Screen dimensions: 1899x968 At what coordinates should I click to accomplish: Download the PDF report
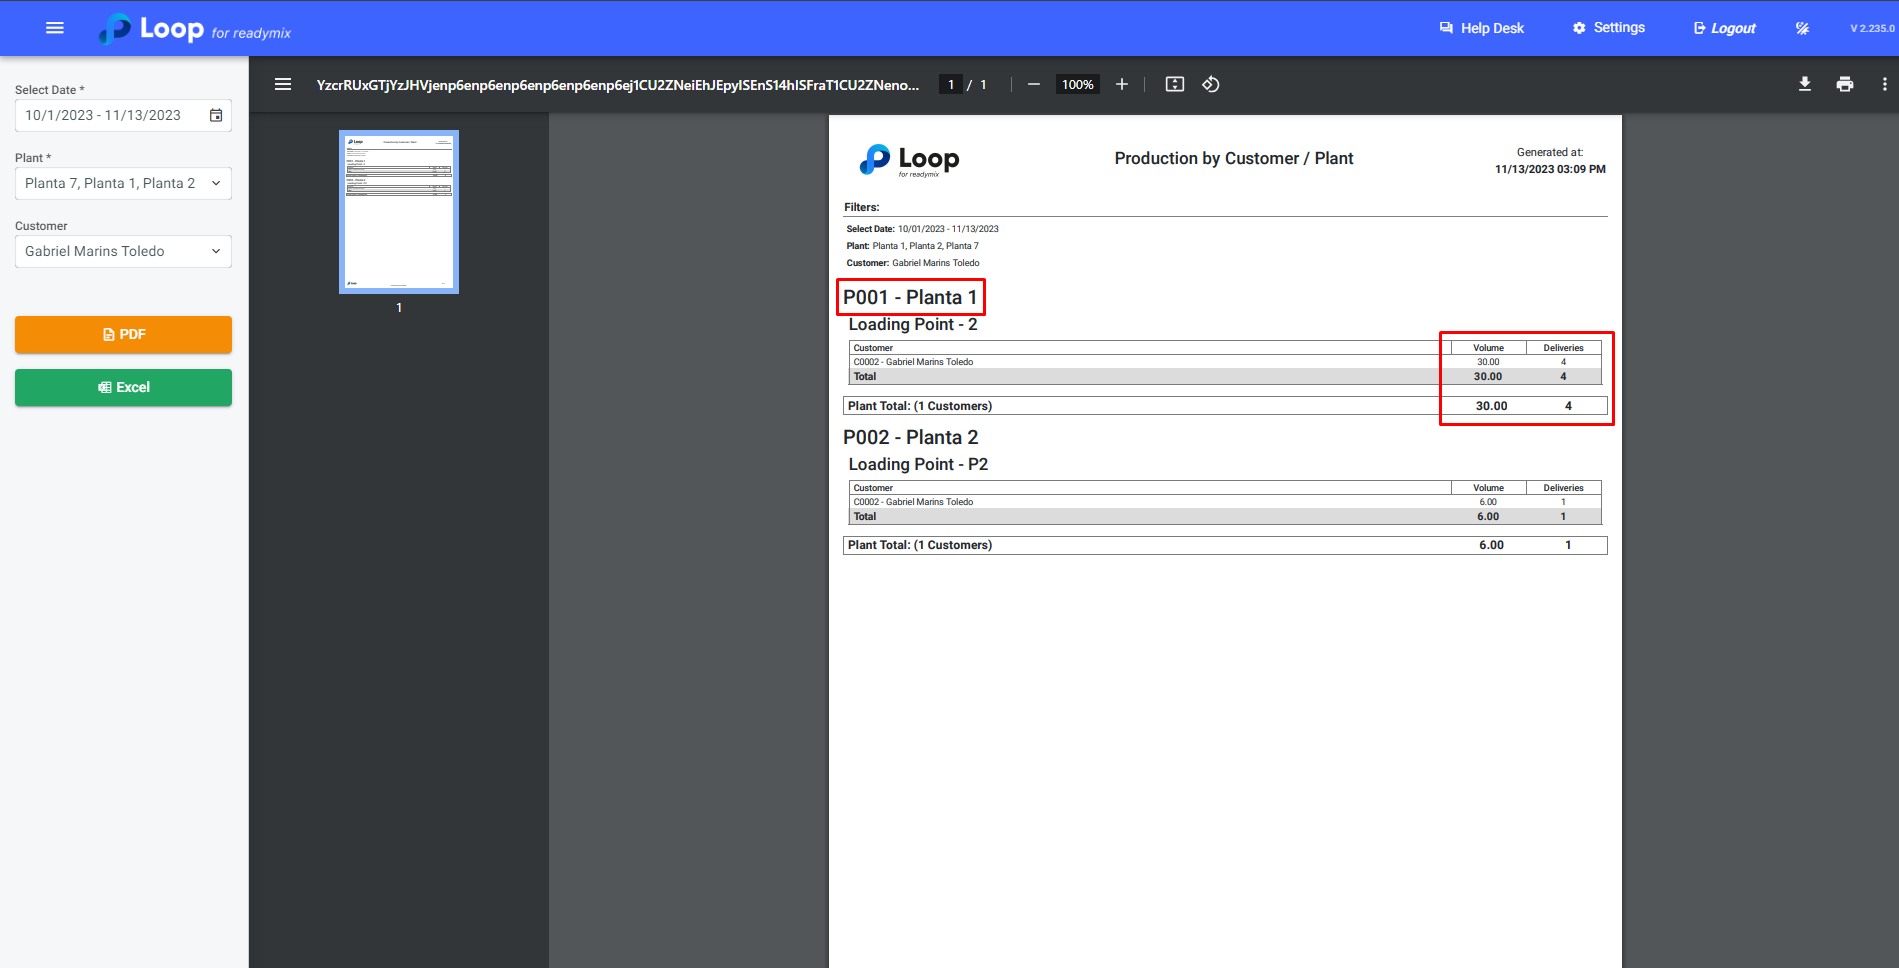[x=1805, y=85]
